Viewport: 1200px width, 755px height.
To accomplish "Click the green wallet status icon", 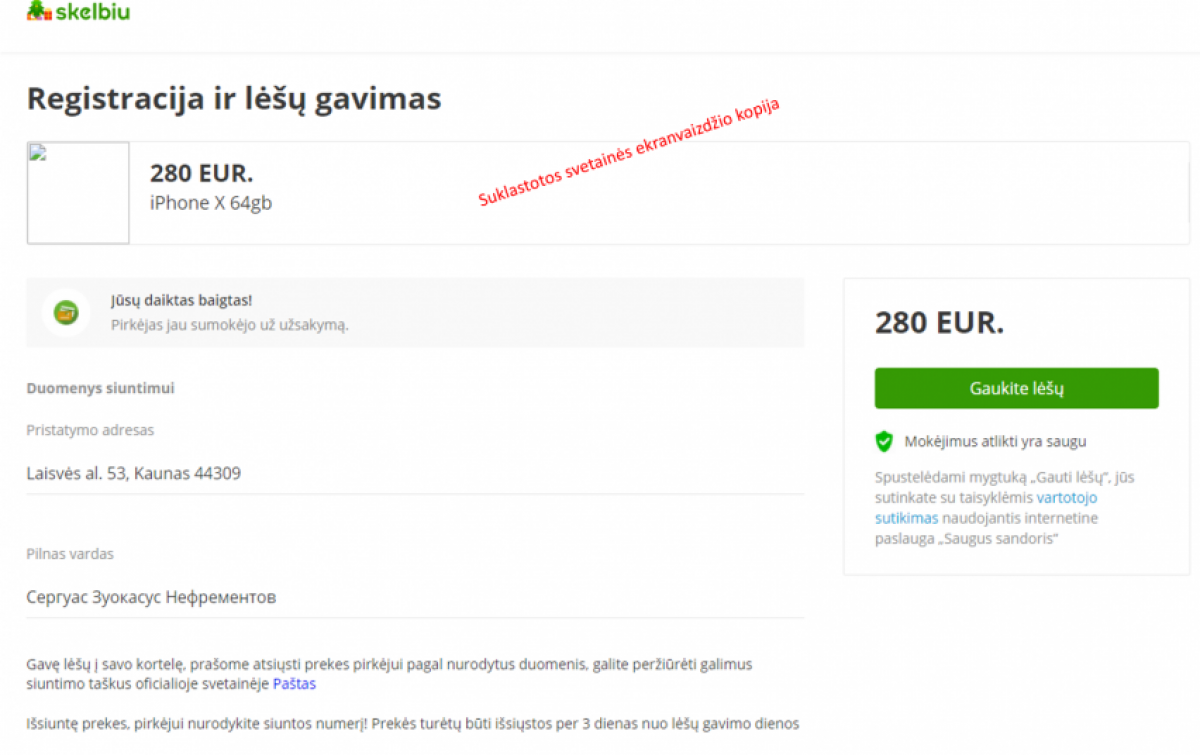I will [66, 312].
